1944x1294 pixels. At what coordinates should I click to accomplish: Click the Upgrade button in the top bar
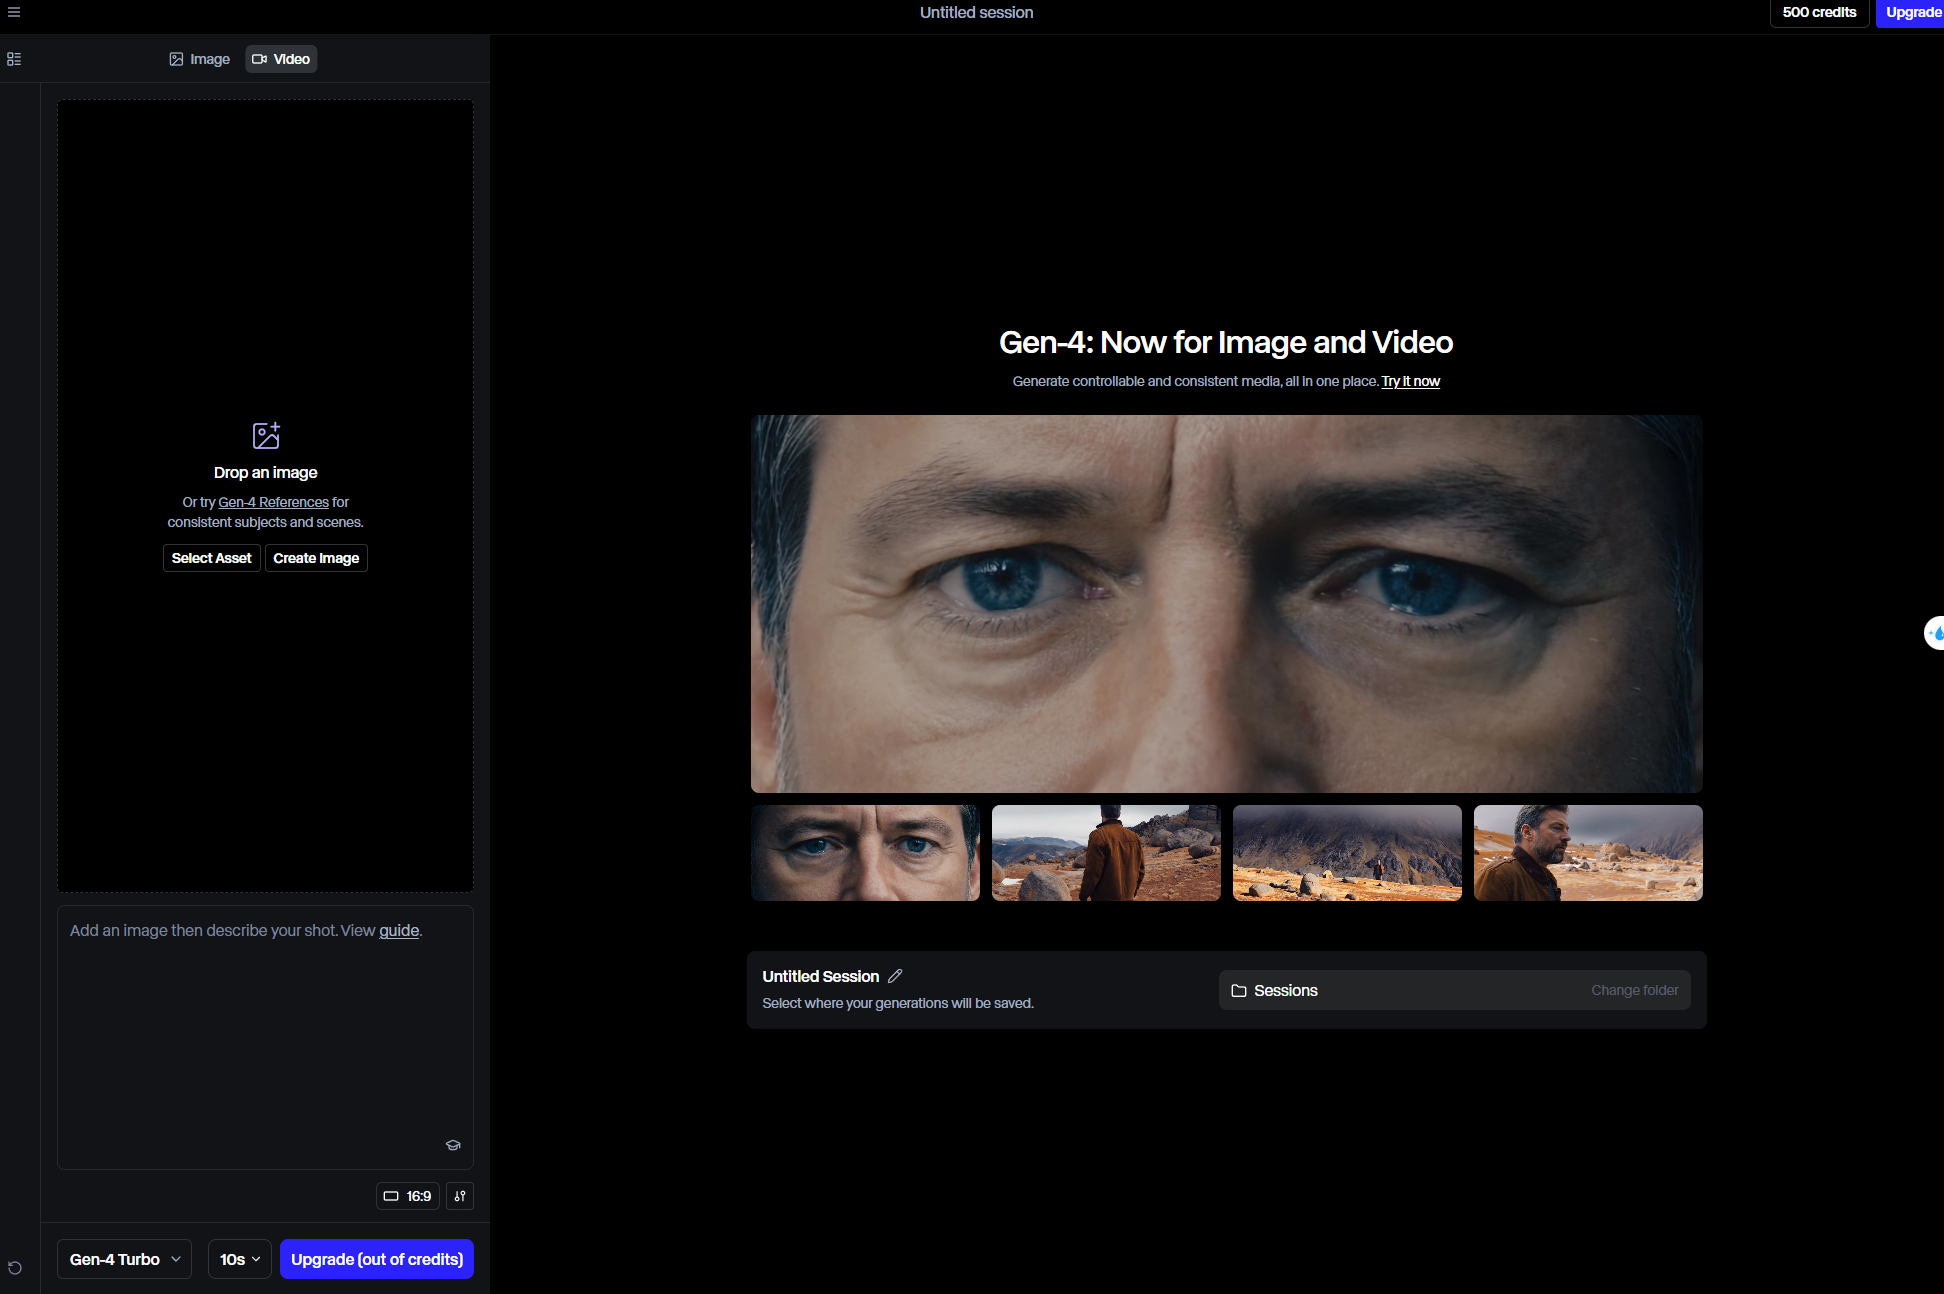[1911, 13]
